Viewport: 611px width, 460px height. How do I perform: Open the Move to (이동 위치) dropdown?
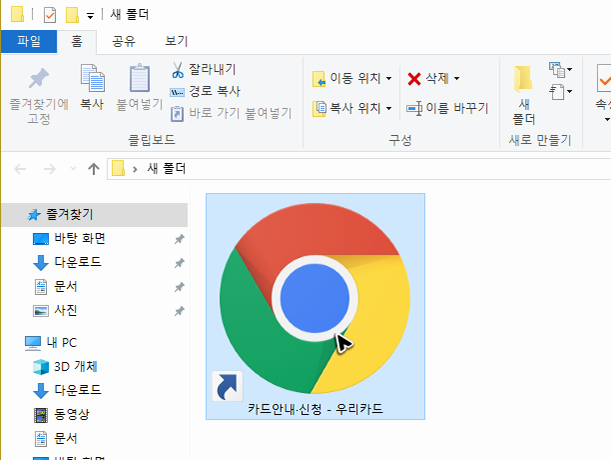[352, 78]
